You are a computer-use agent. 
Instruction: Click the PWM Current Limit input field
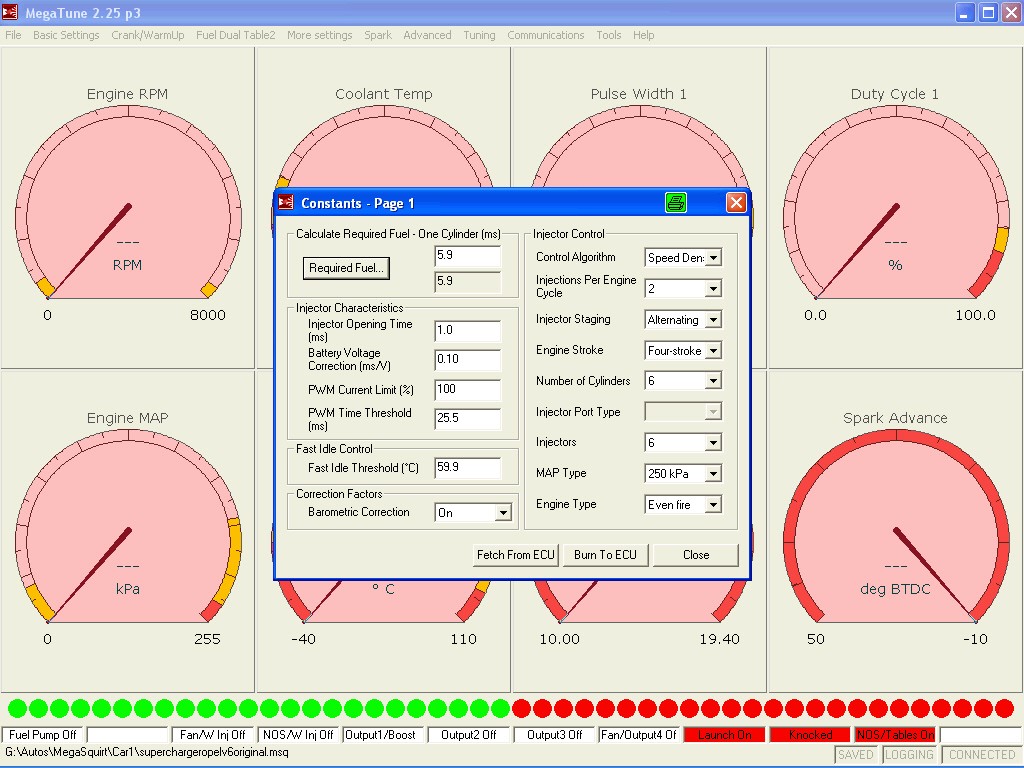tap(468, 389)
